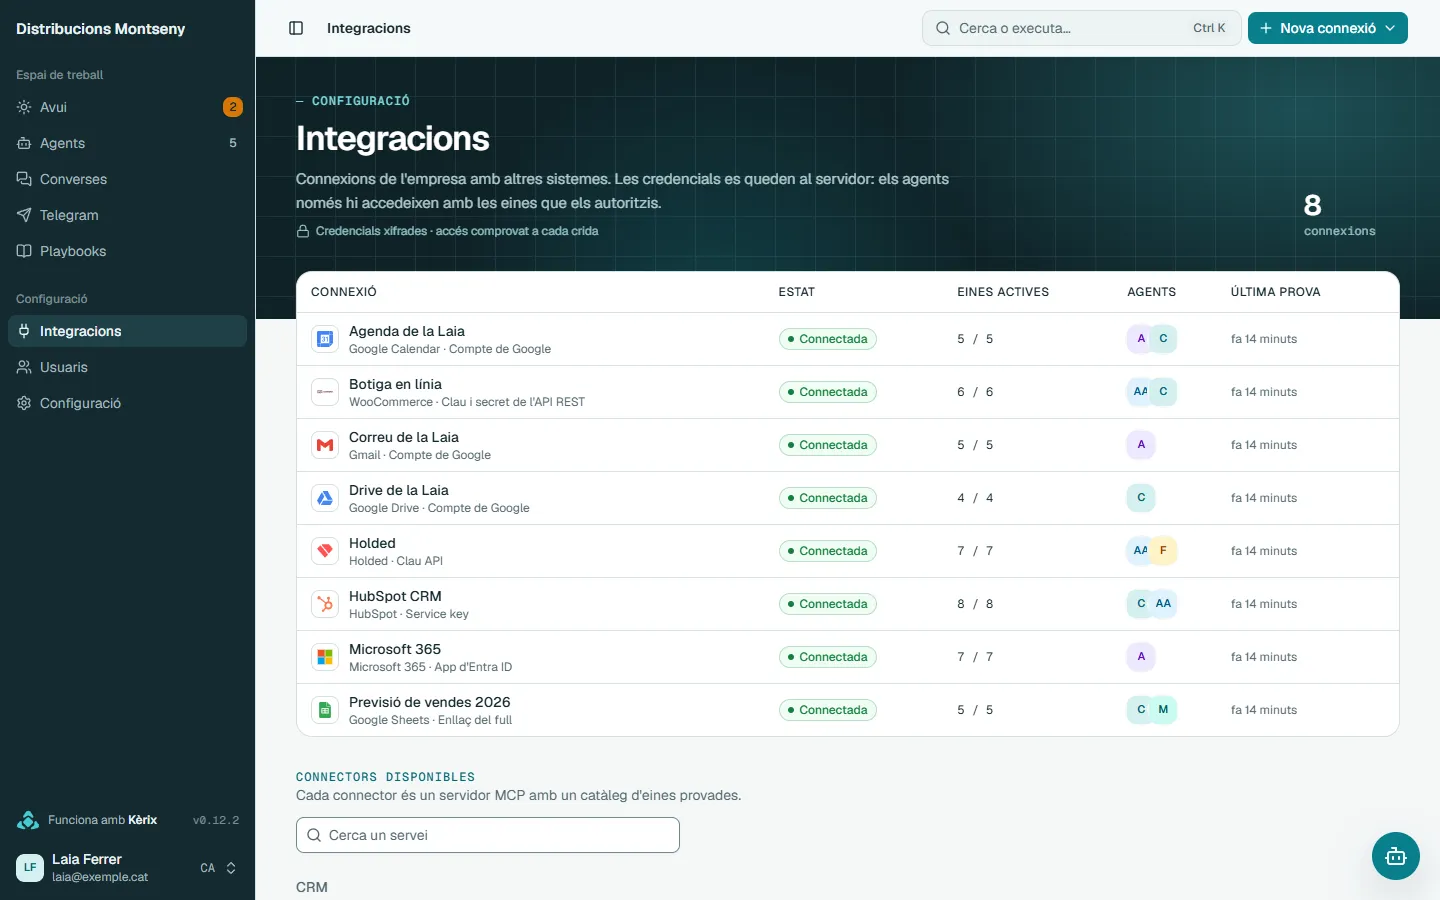Click the Connectada status badge for HubSpot CRM
This screenshot has height=900, width=1440.
pyautogui.click(x=828, y=604)
